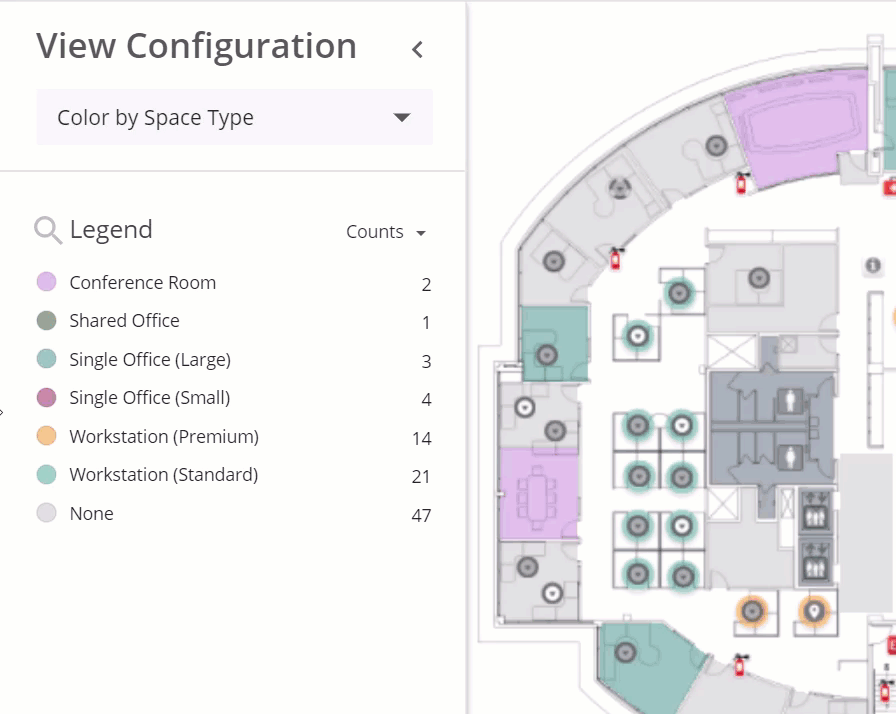Open the Color by Space Type dropdown

click(x=233, y=117)
